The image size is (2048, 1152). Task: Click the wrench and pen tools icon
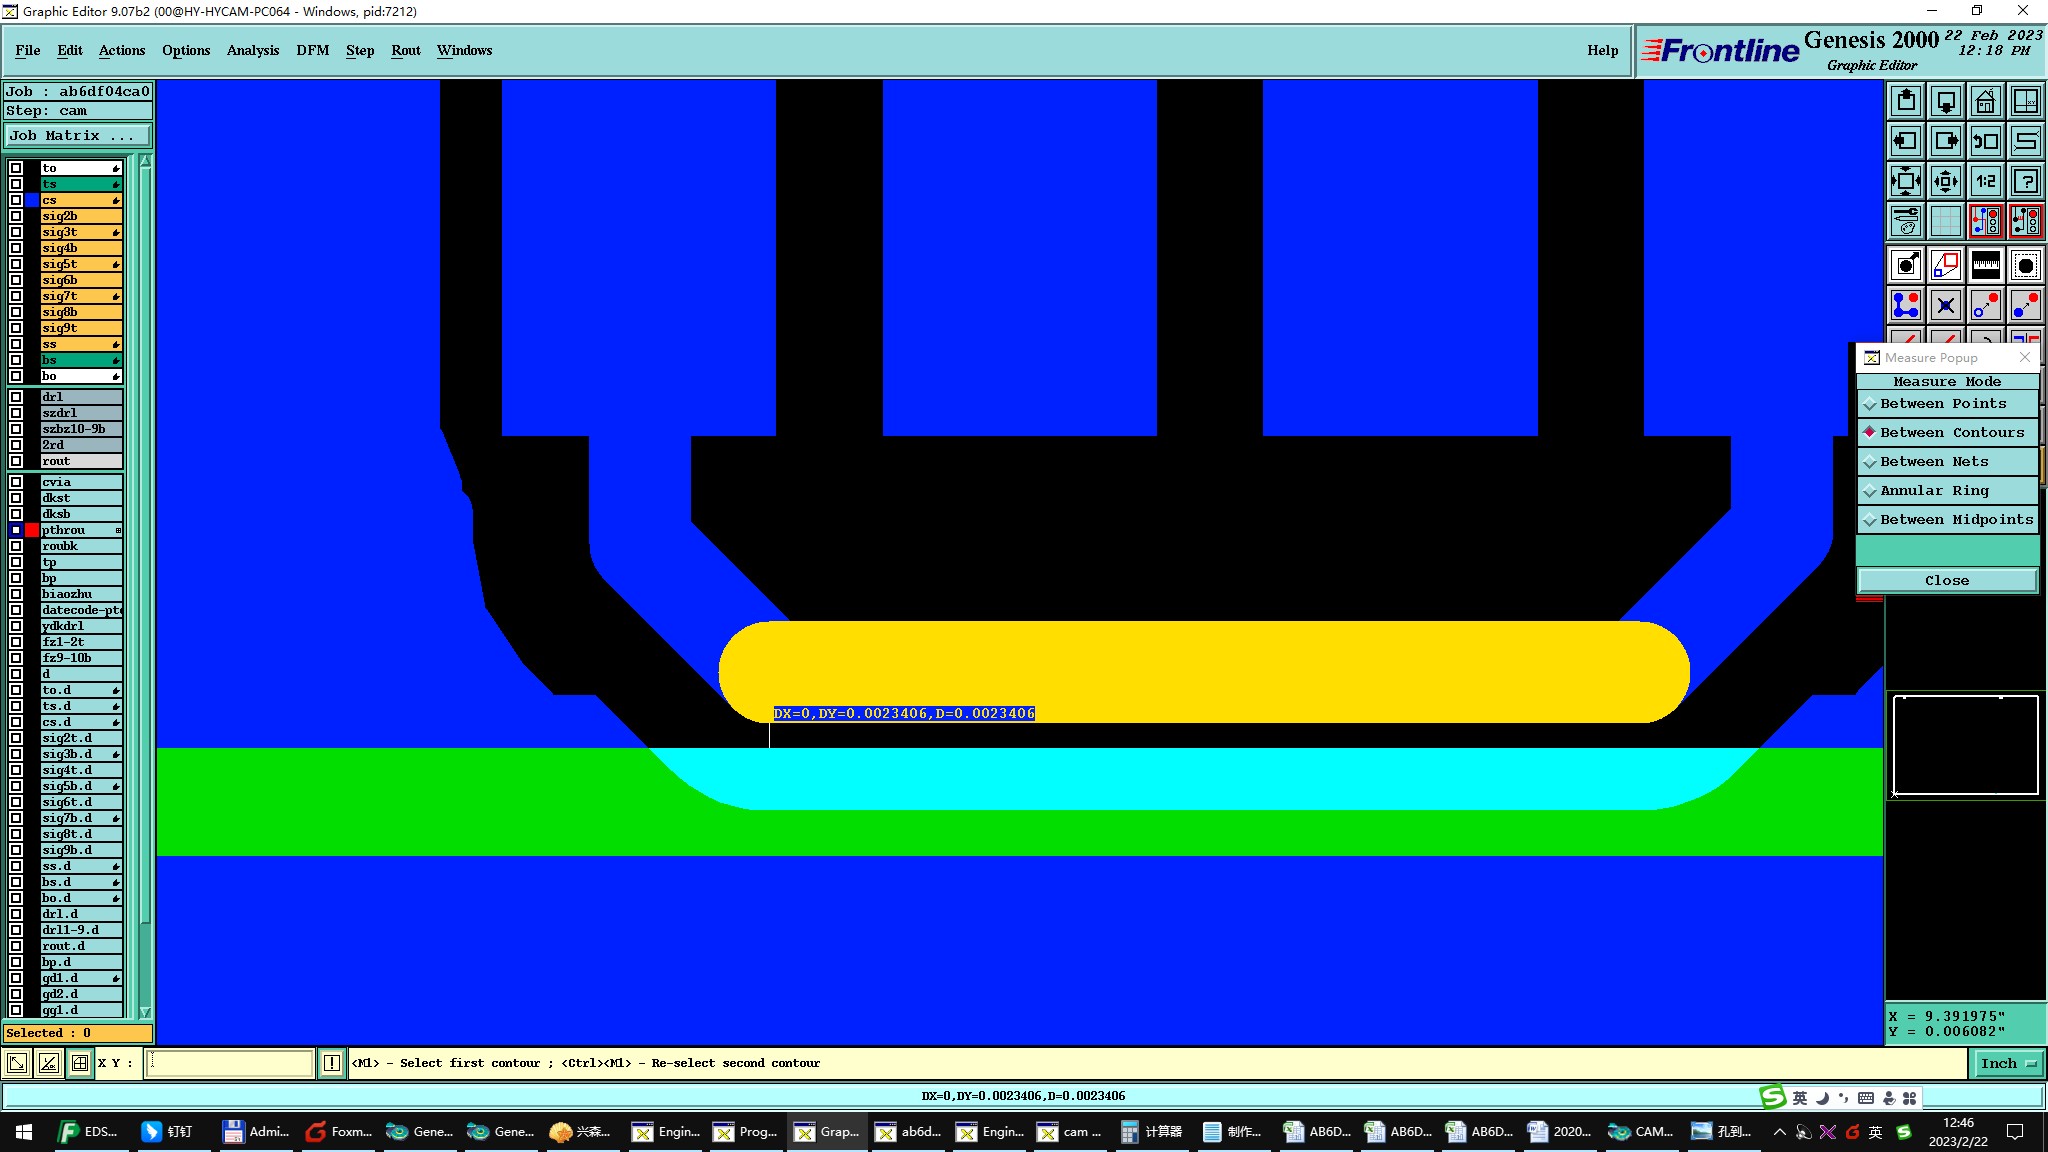1906,221
